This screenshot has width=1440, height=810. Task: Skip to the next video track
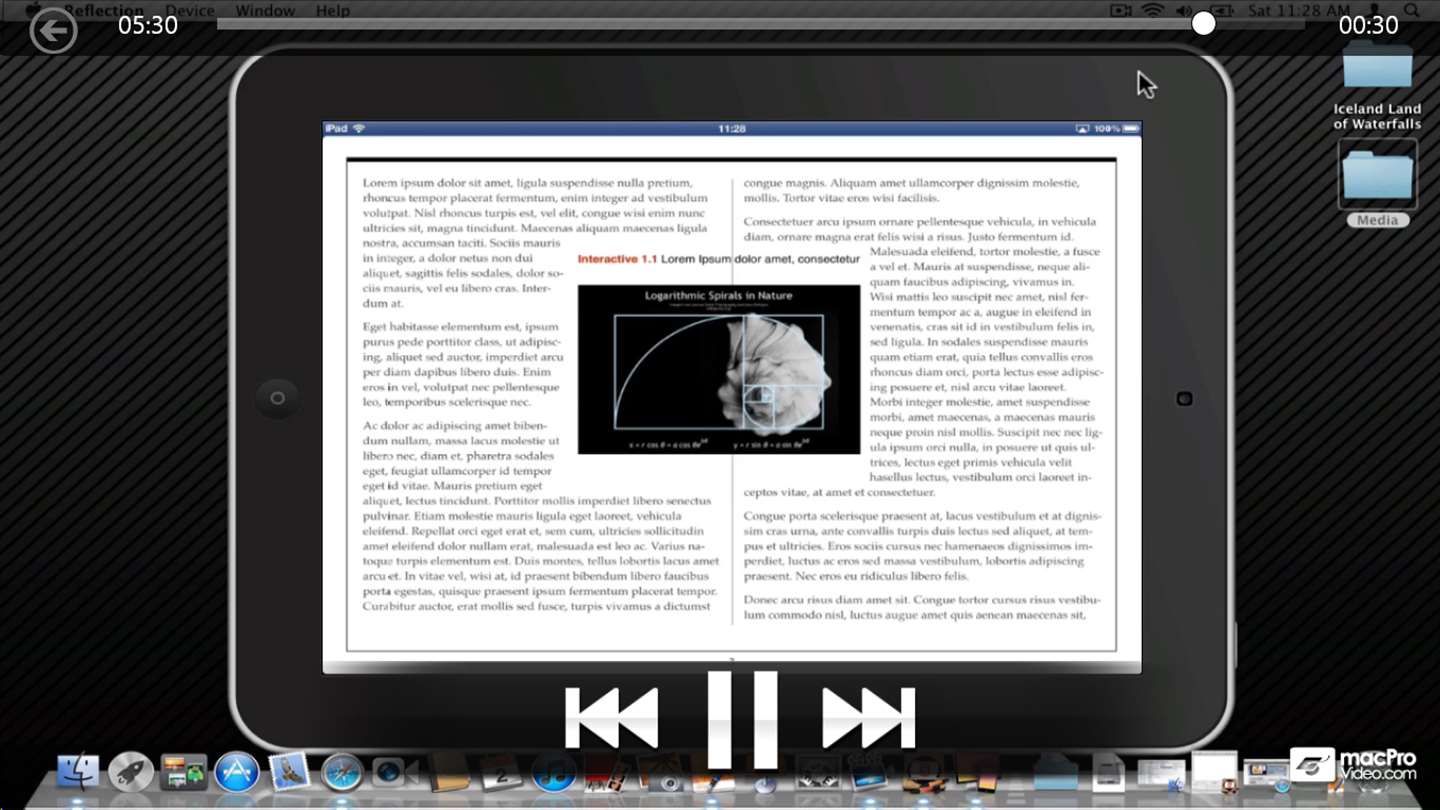pos(869,718)
